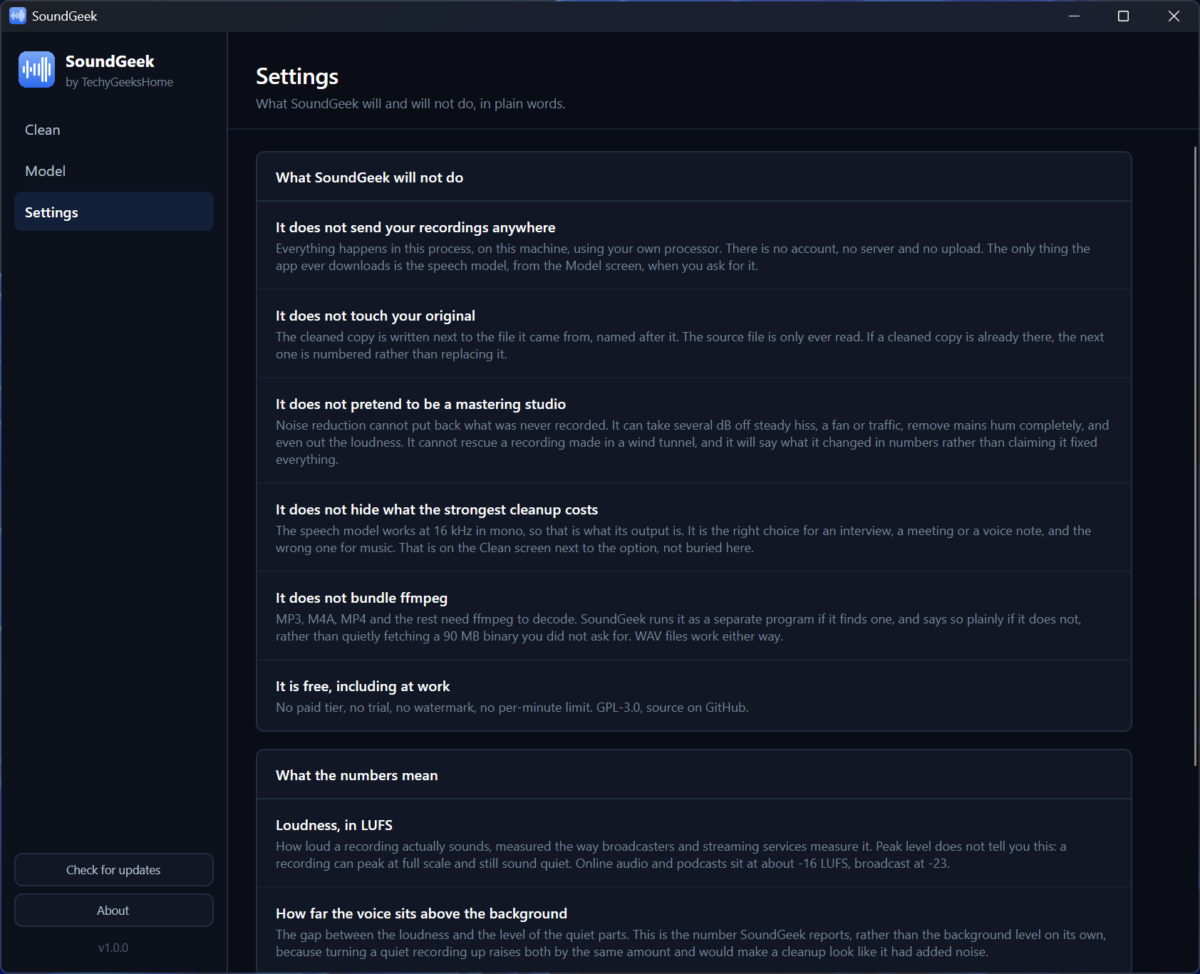Click the paragraph starting "Everything happens in this process"
This screenshot has width=1200, height=974.
[x=683, y=257]
